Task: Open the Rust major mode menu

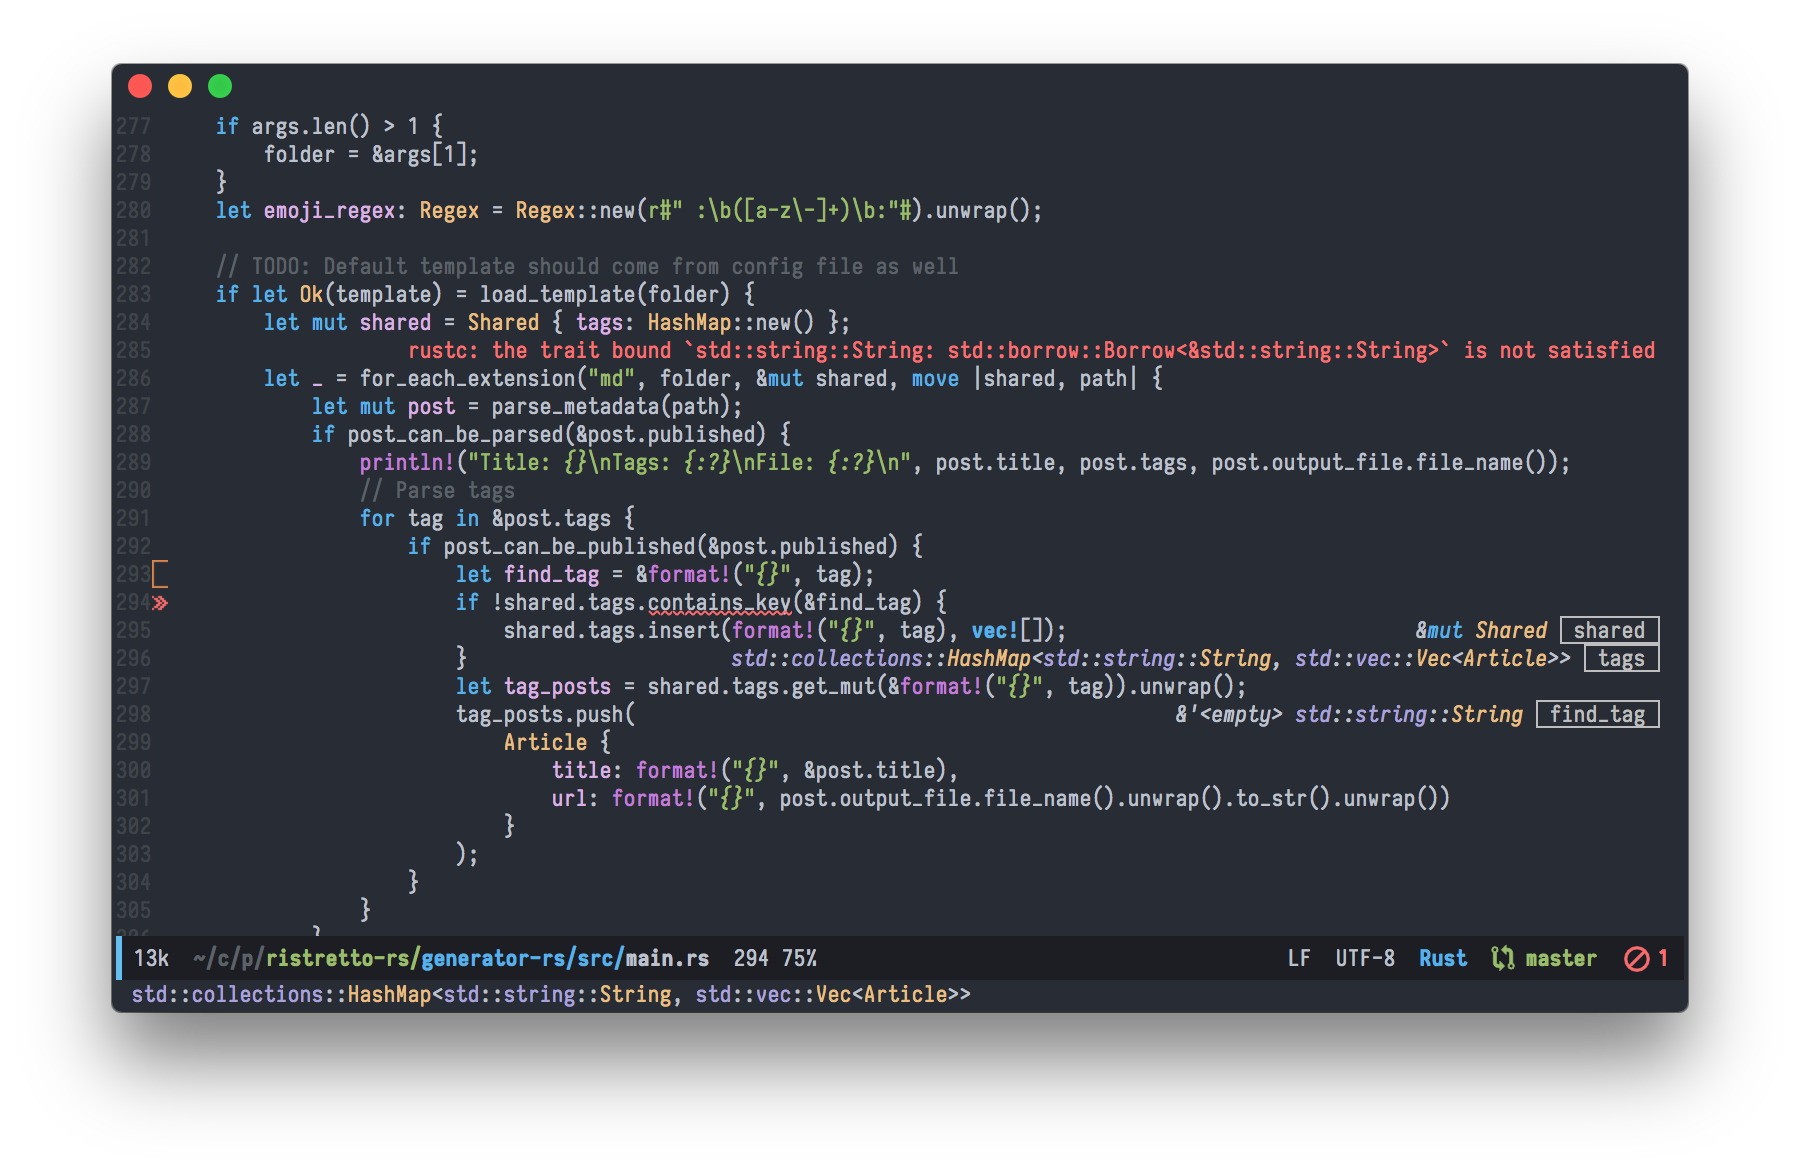Action: coord(1442,958)
